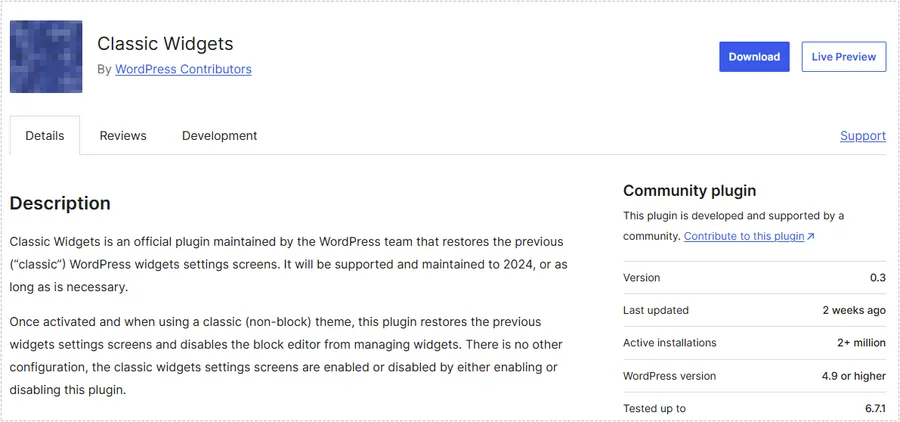Click the Classic Widgets plugin icon
The image size is (900, 422).
click(x=46, y=57)
